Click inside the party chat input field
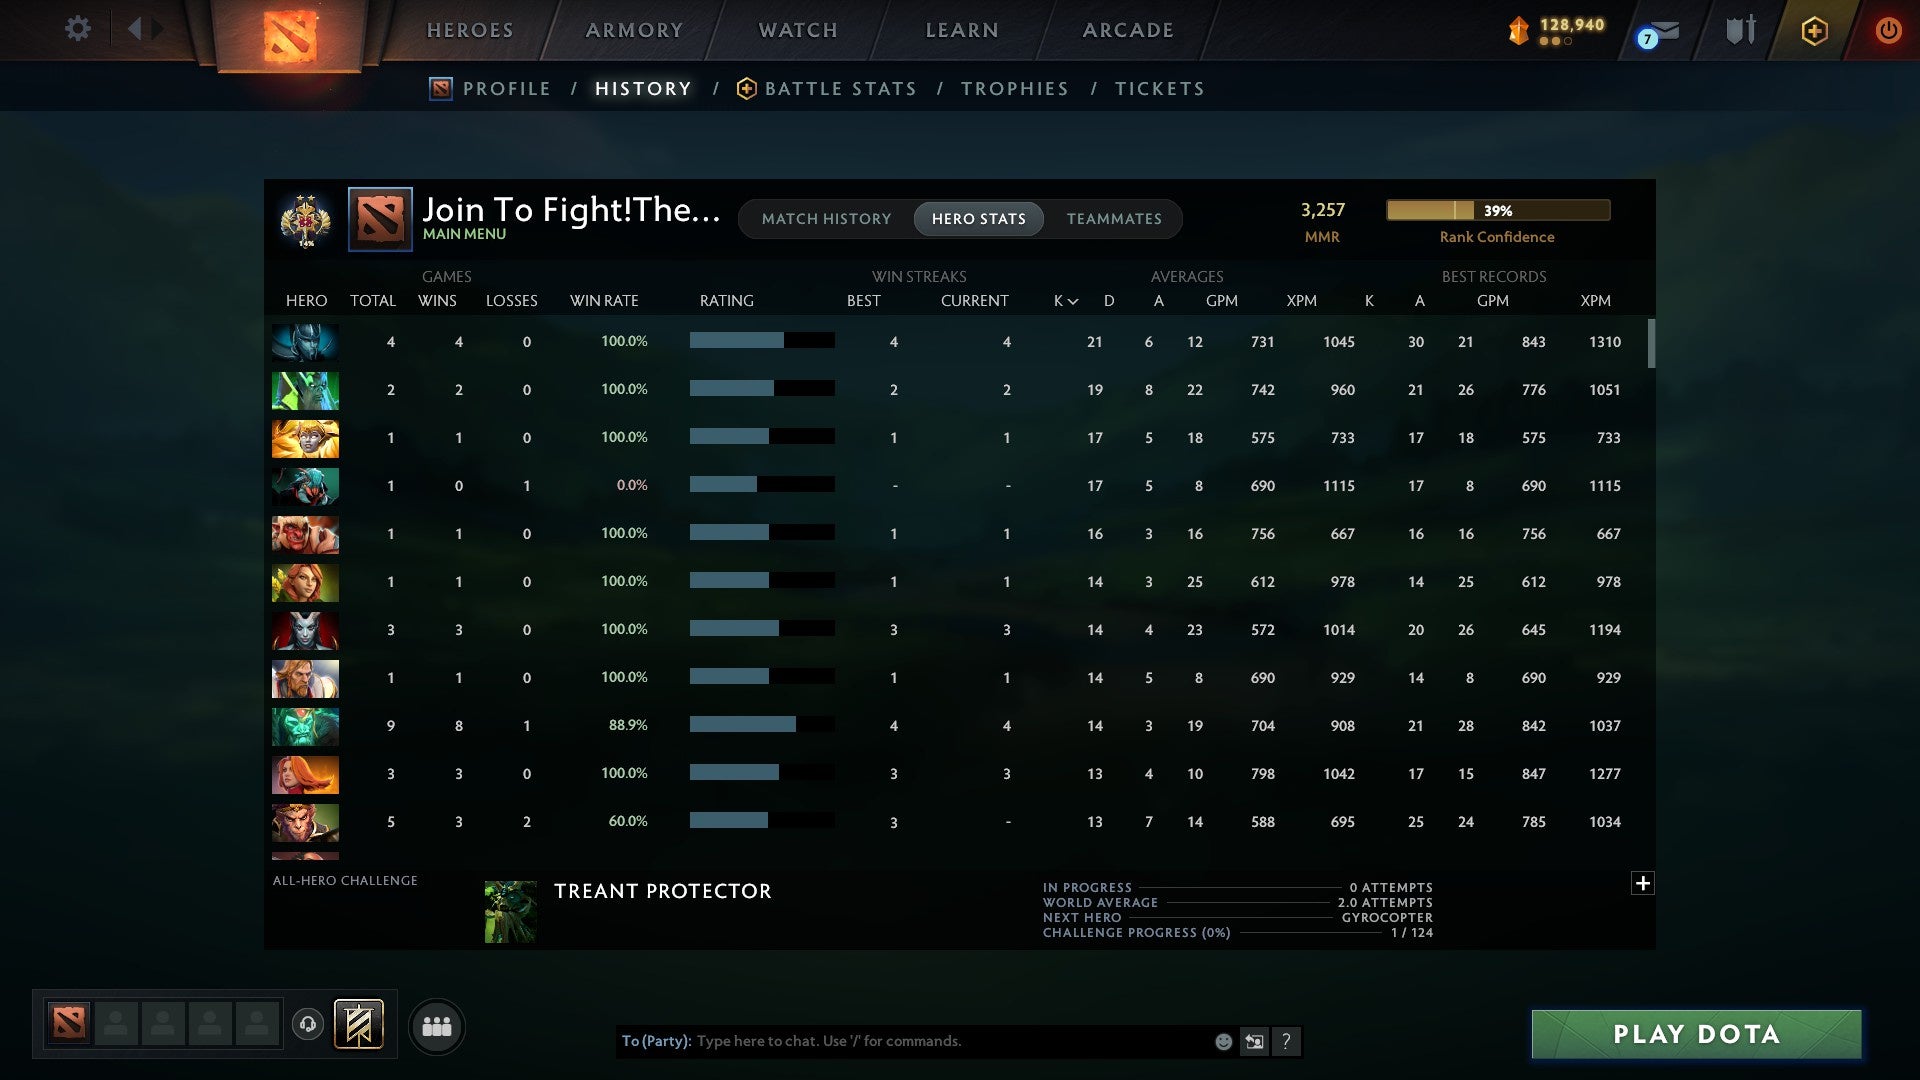The width and height of the screenshot is (1920, 1080). (x=900, y=1041)
